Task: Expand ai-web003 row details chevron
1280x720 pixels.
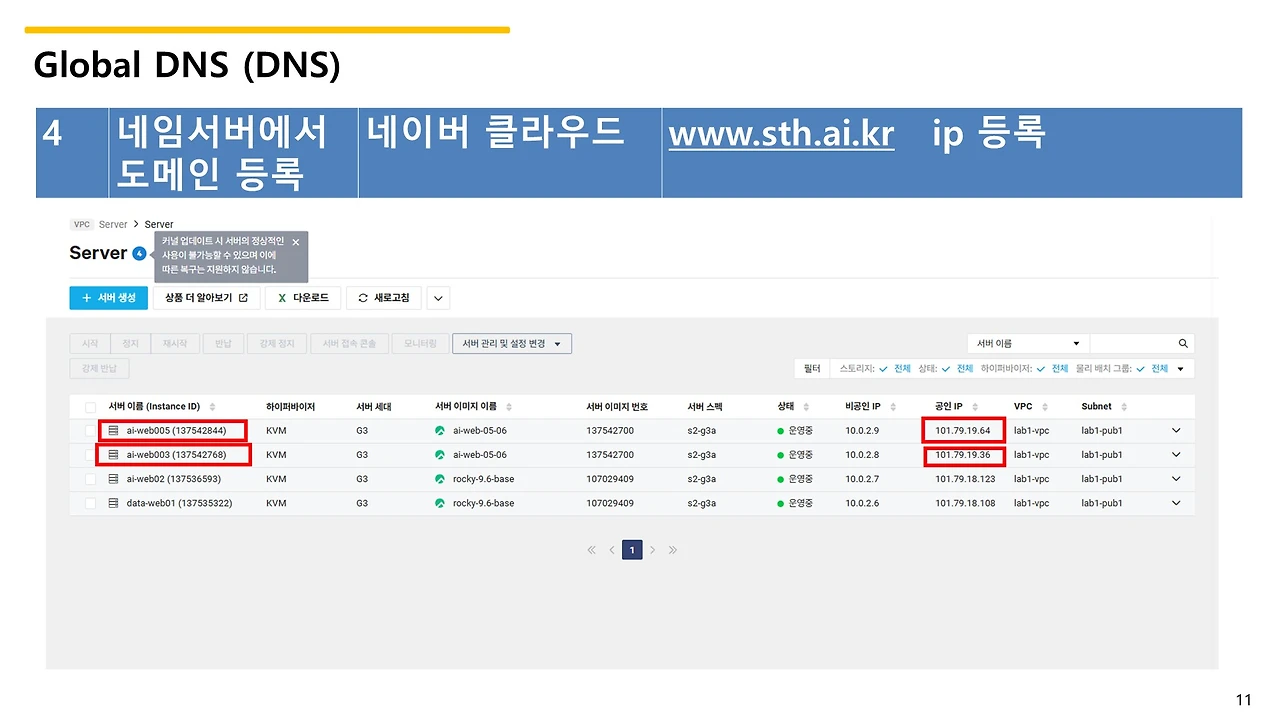Action: click(x=1176, y=455)
